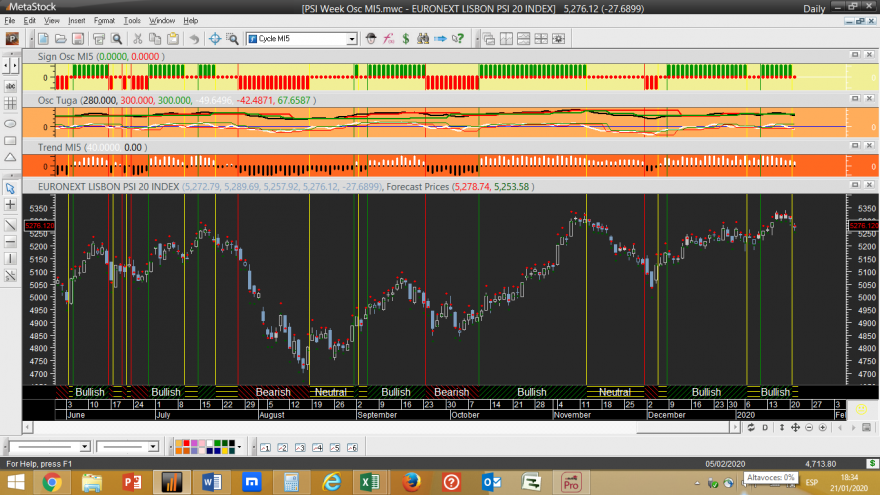880x495 pixels.
Task: Select the vertical line tool
Action: tap(10, 259)
